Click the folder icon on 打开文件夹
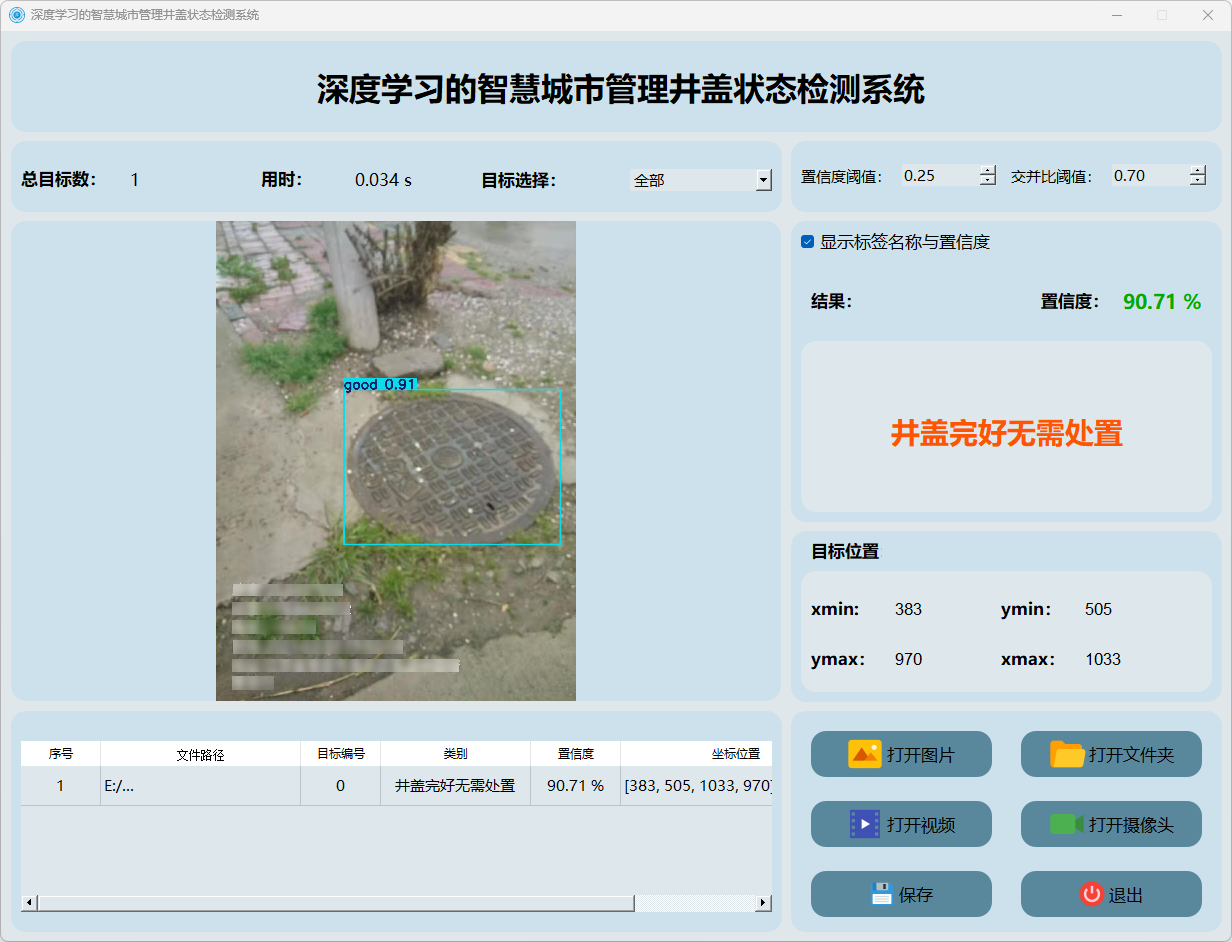Screen dimensions: 1232x942 click(1067, 754)
